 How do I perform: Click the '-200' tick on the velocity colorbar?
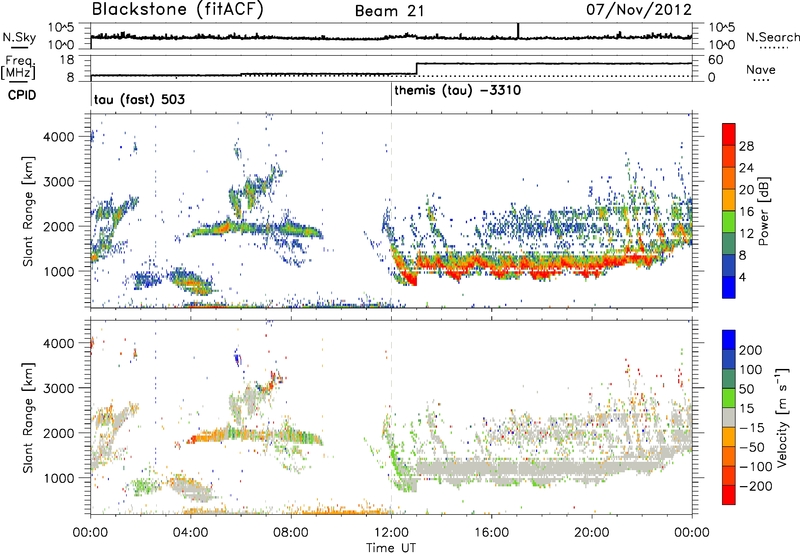(x=756, y=486)
